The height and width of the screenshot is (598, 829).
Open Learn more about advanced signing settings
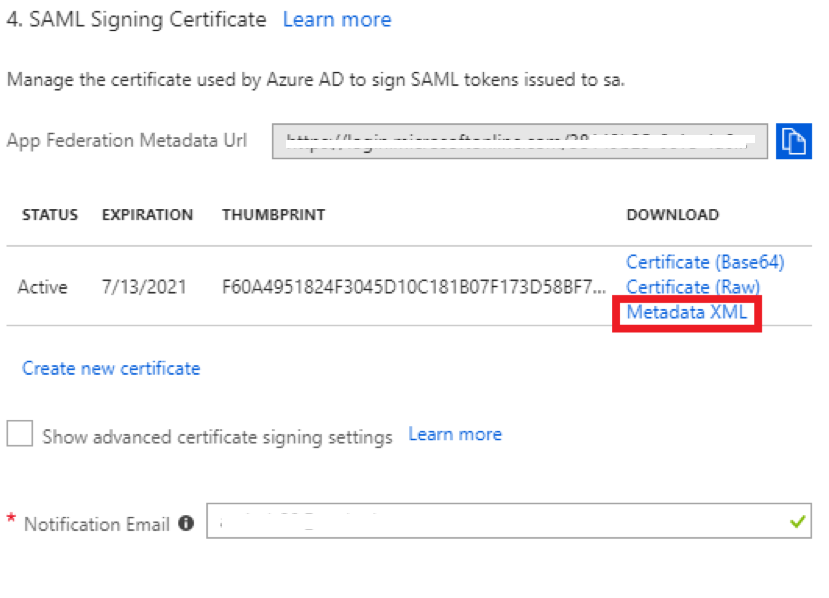[x=455, y=433]
